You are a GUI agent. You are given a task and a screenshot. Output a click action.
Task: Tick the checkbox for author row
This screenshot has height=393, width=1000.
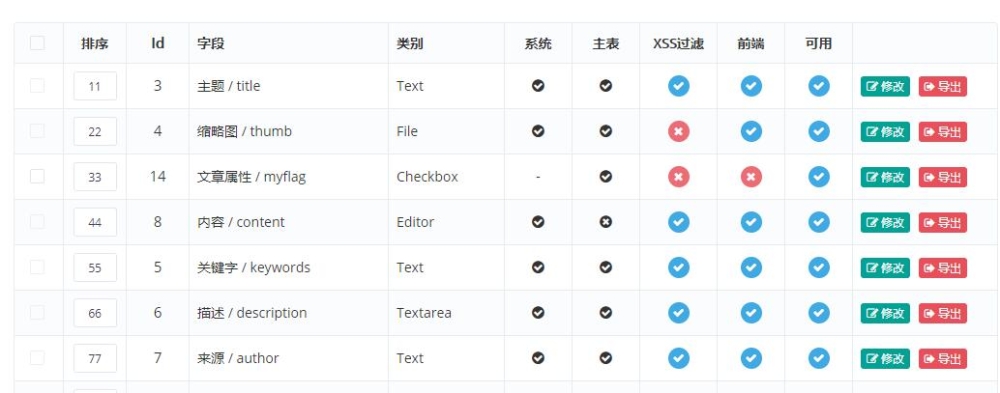(x=37, y=358)
